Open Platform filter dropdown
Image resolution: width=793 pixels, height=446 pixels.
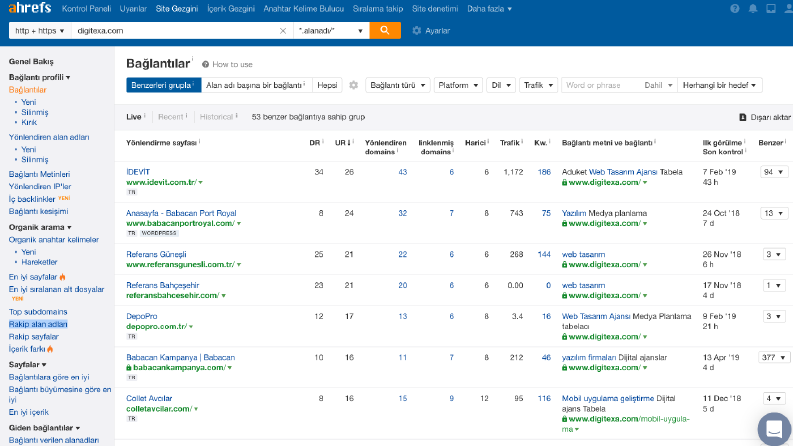coord(458,85)
